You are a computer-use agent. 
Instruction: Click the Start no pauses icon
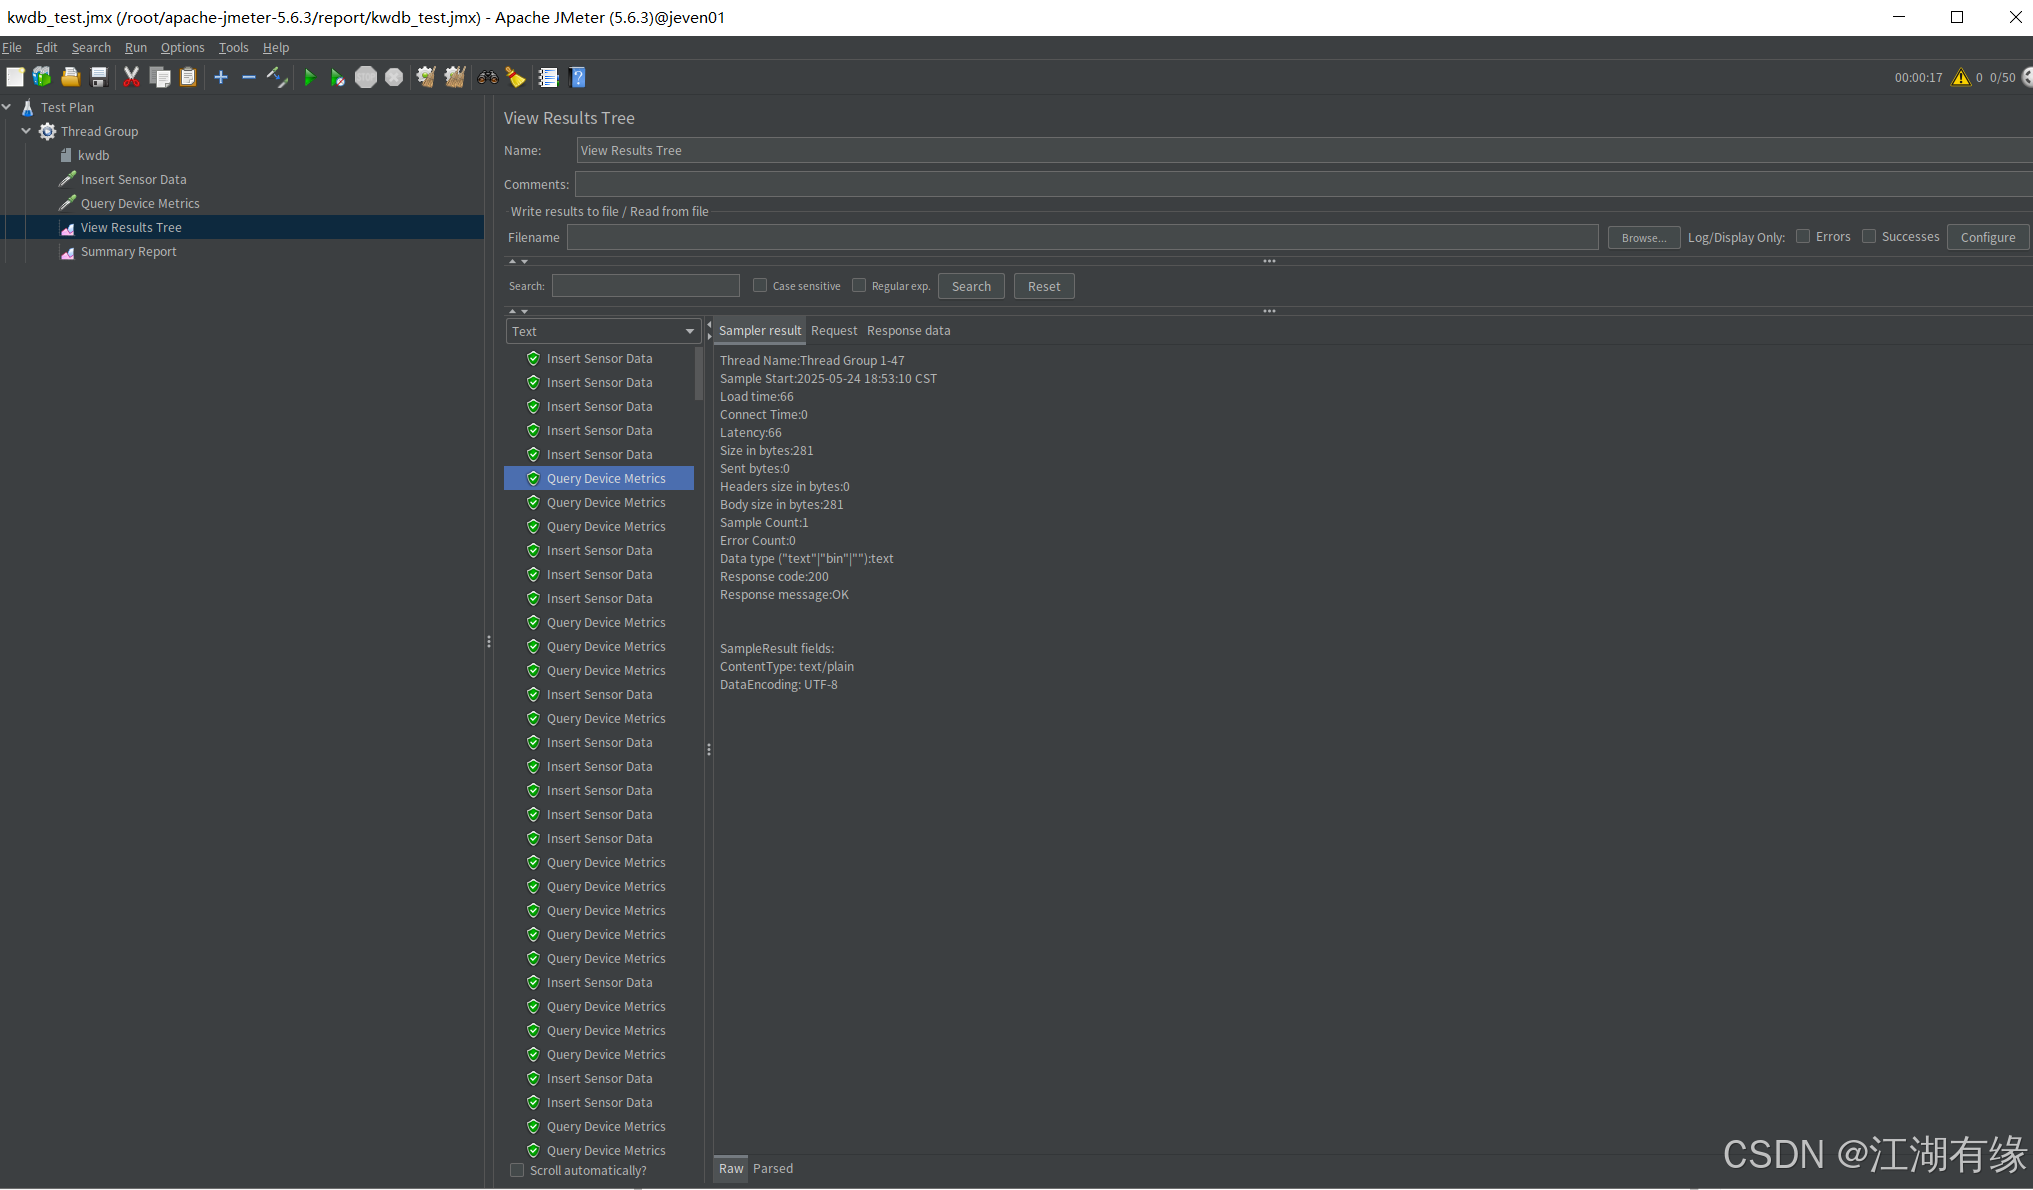(337, 77)
